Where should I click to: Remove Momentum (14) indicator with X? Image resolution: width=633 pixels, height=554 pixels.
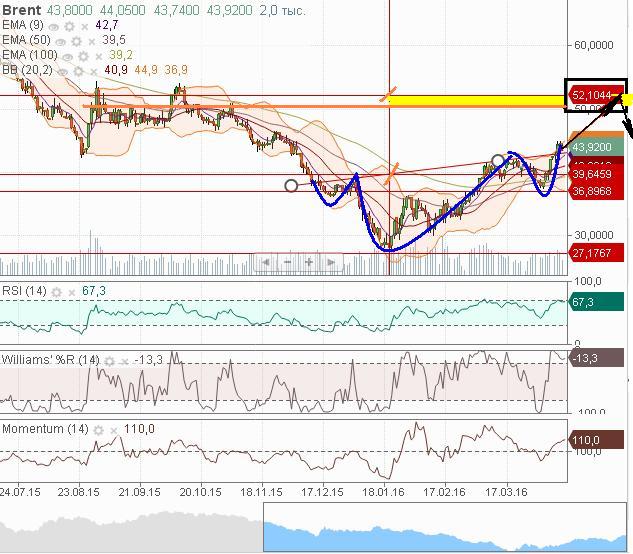(x=114, y=431)
